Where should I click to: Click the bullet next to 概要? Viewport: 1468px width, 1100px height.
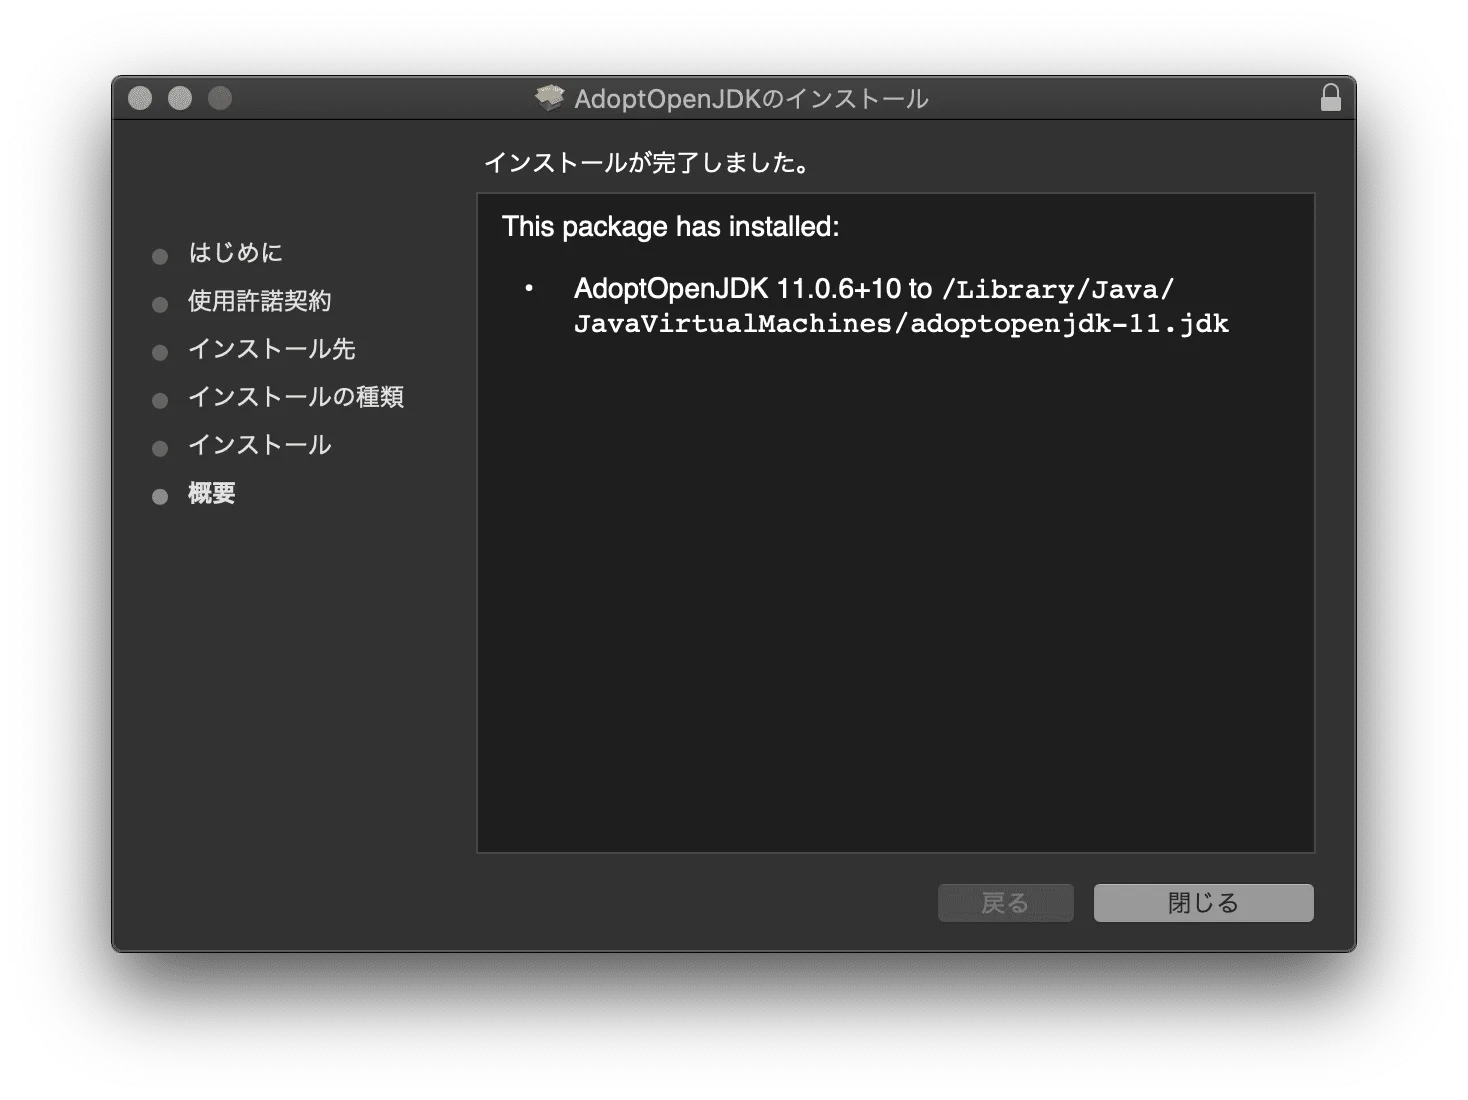pyautogui.click(x=160, y=497)
